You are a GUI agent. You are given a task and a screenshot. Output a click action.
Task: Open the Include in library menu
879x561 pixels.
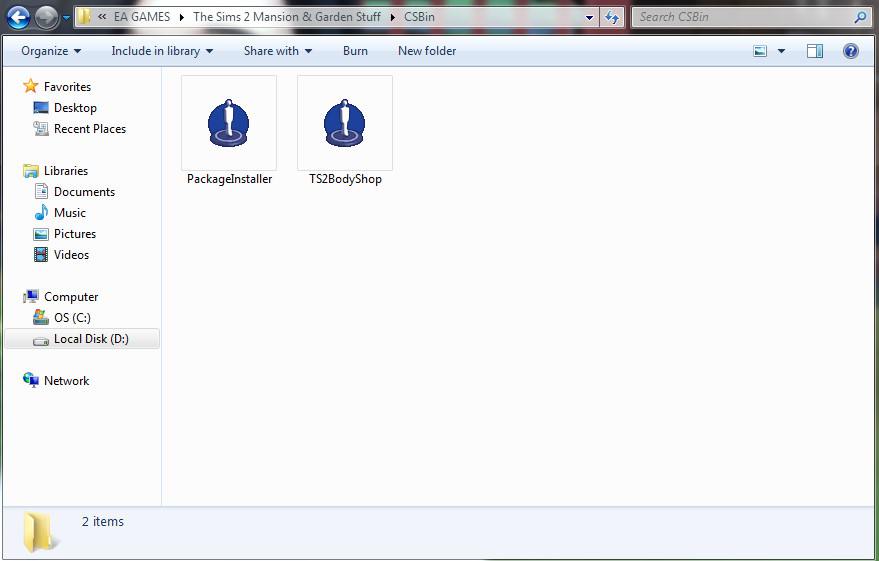click(162, 51)
